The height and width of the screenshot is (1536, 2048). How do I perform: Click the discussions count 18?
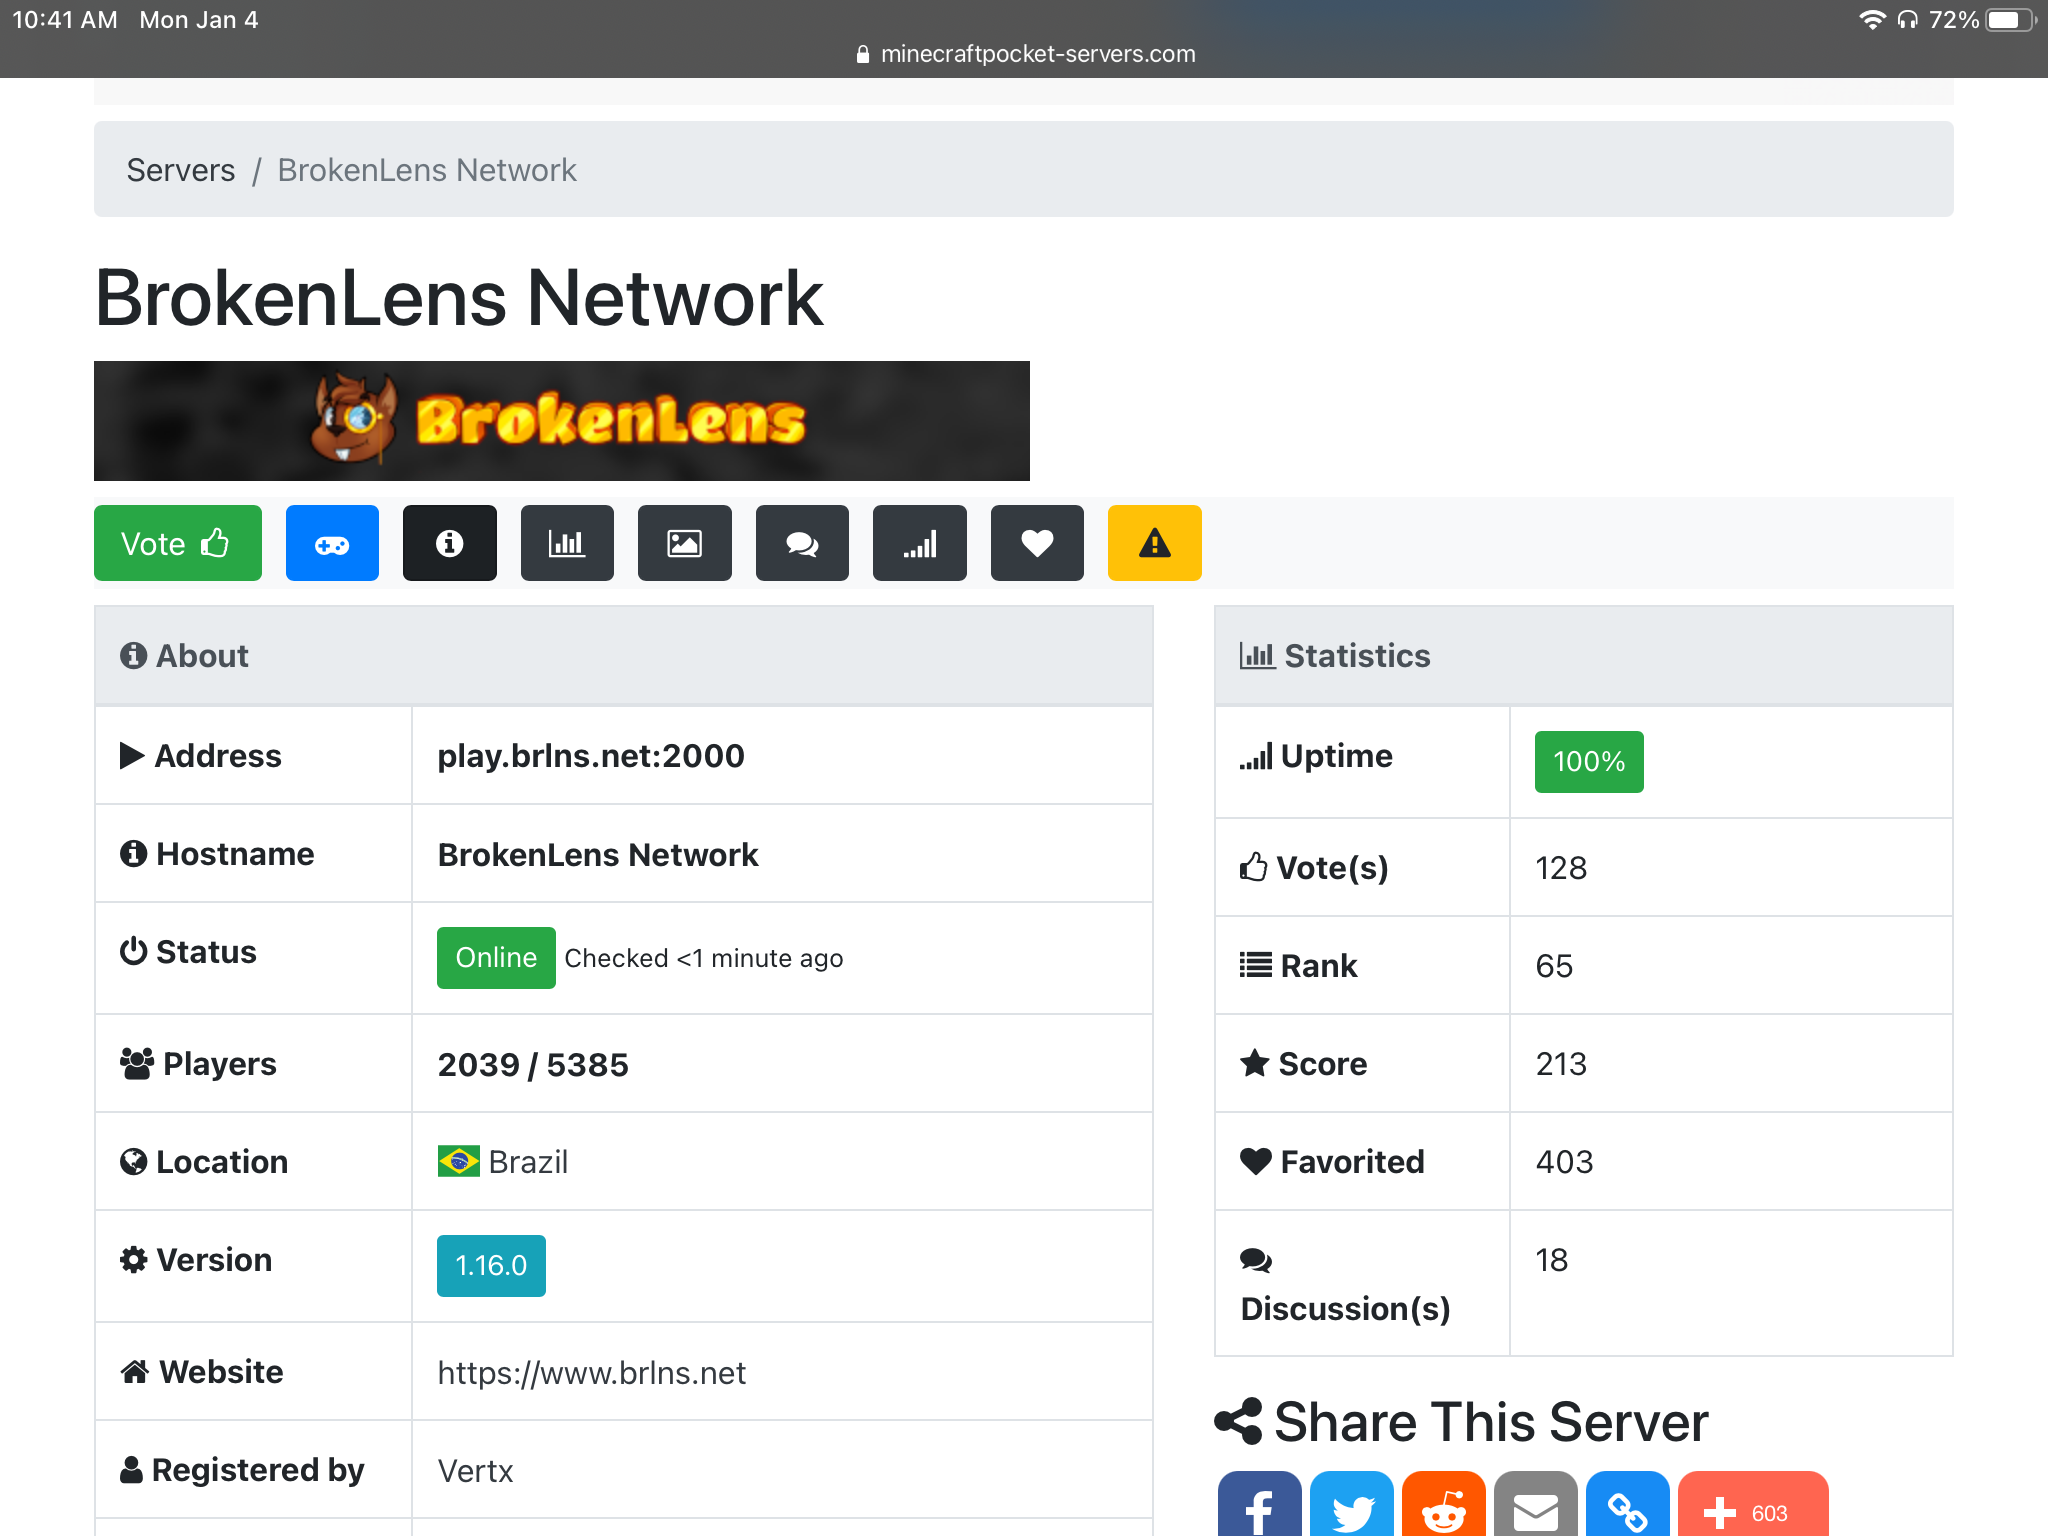[x=1552, y=1260]
